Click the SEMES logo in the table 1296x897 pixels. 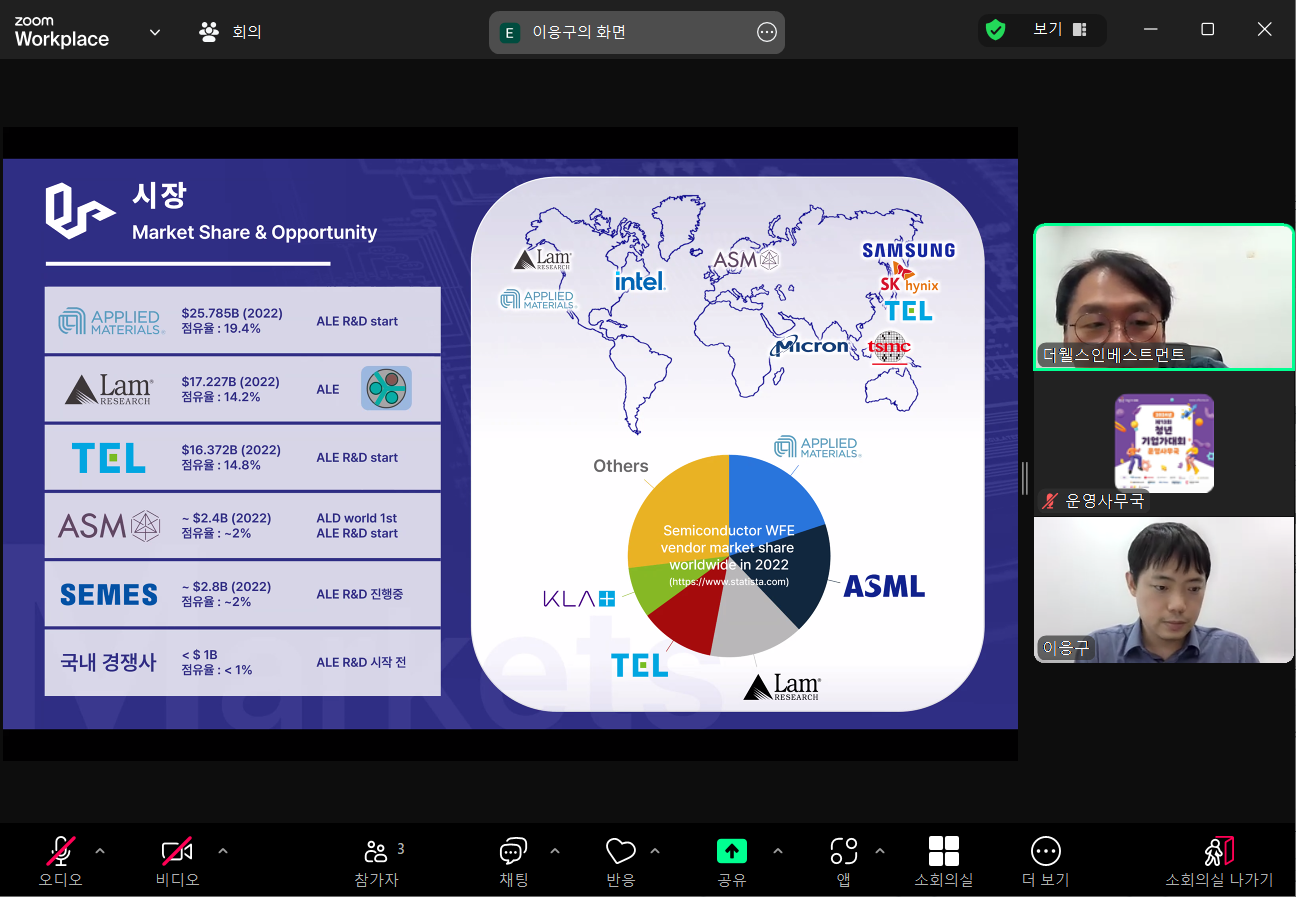tap(109, 595)
